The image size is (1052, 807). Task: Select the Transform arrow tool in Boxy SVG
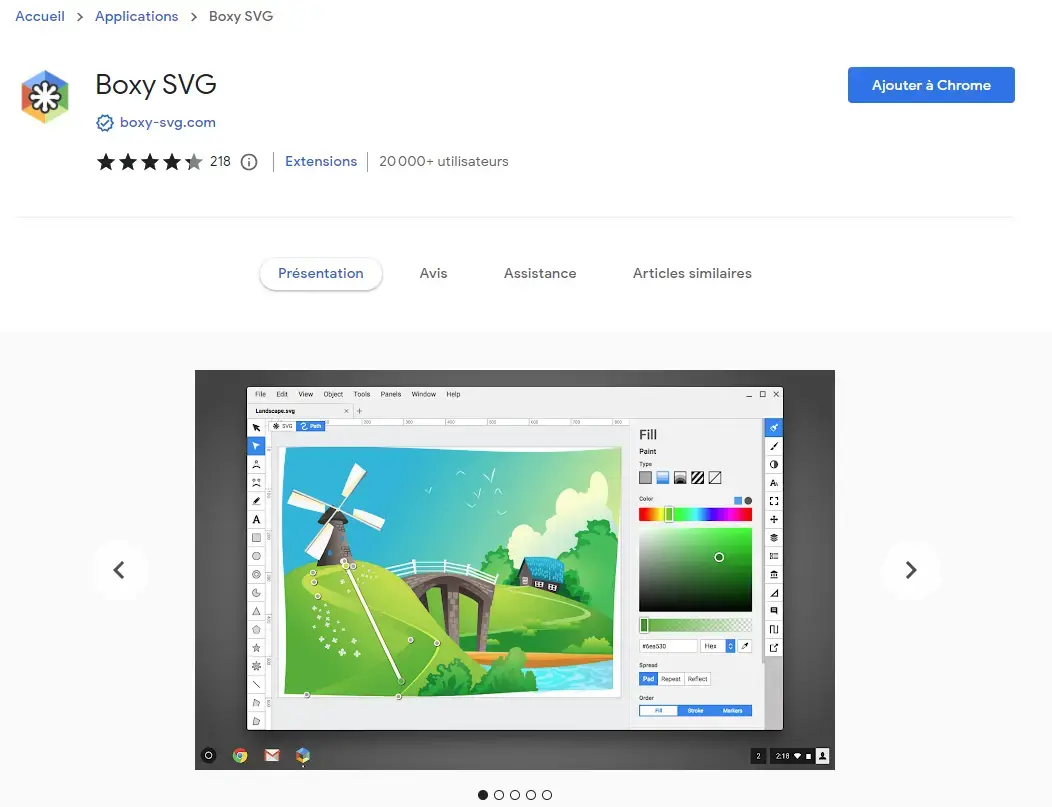[x=256, y=428]
